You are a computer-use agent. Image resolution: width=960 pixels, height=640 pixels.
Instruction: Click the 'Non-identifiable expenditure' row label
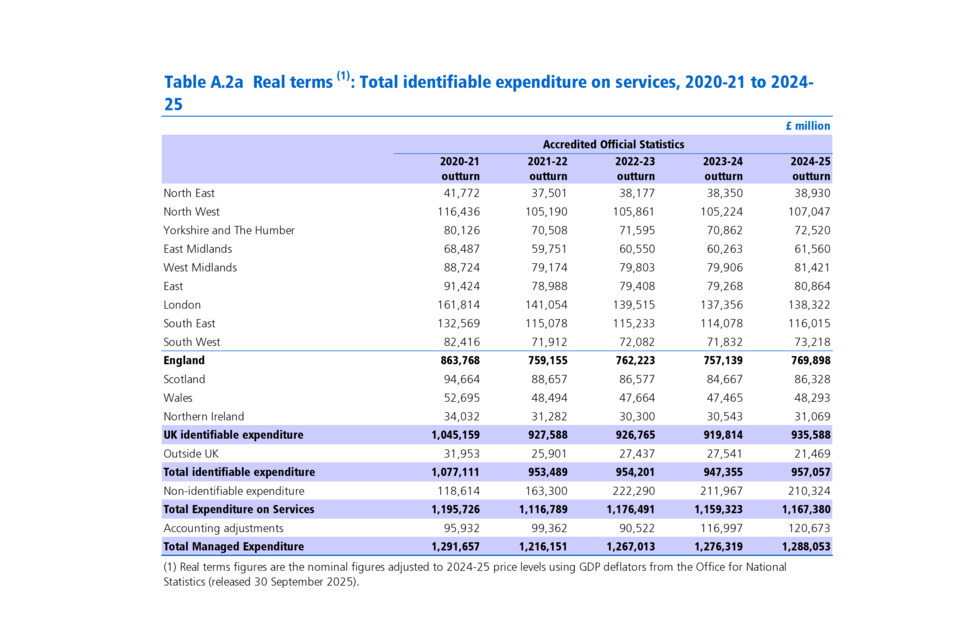233,491
